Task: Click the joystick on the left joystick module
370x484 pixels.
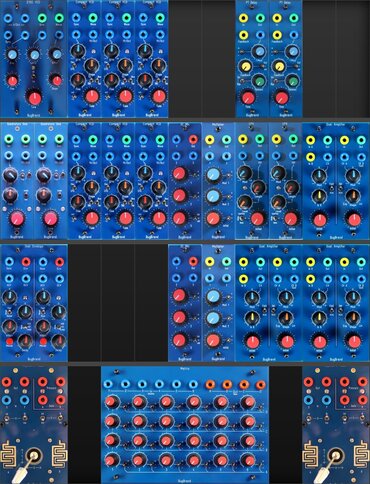Action: pos(33,456)
